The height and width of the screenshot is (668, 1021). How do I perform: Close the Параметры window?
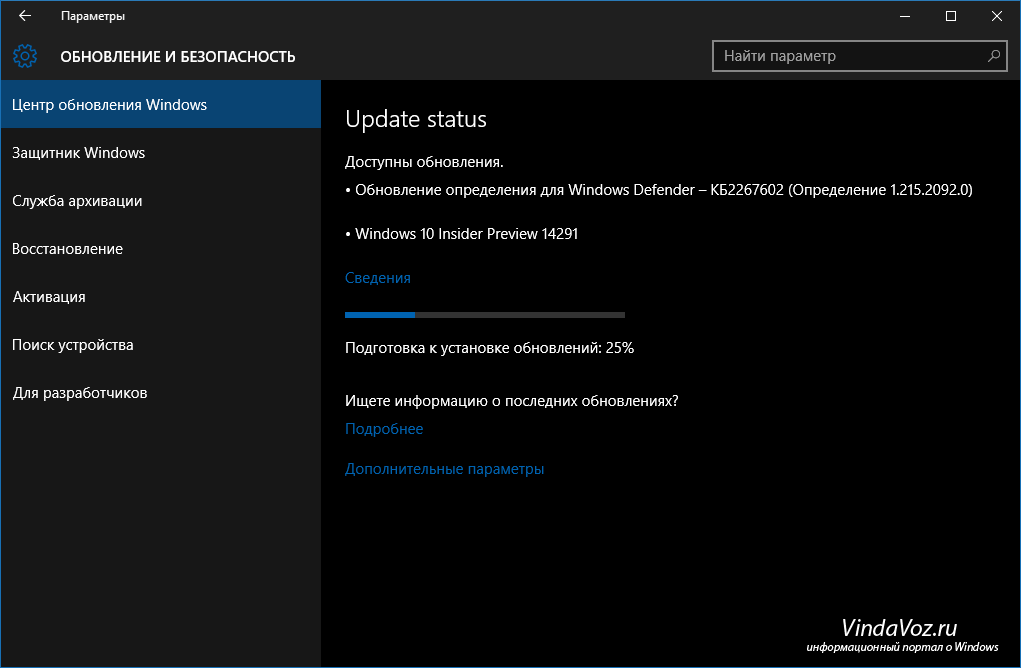(x=996, y=16)
